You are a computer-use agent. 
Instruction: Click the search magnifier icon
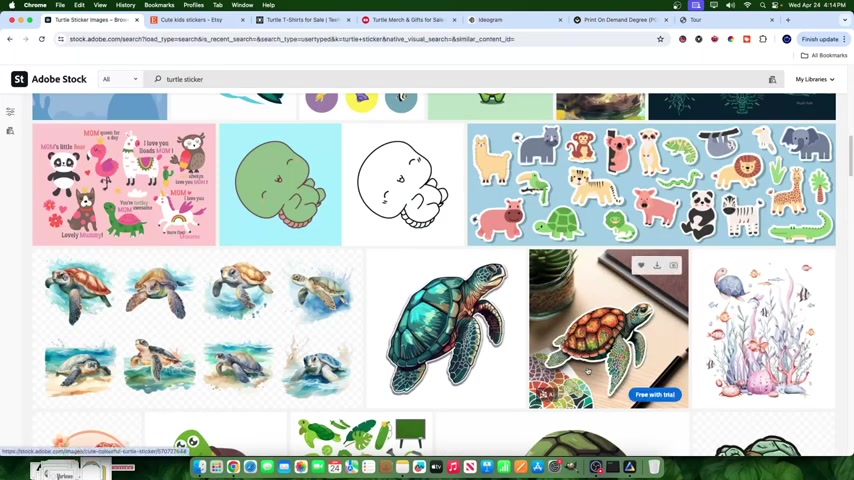157,79
